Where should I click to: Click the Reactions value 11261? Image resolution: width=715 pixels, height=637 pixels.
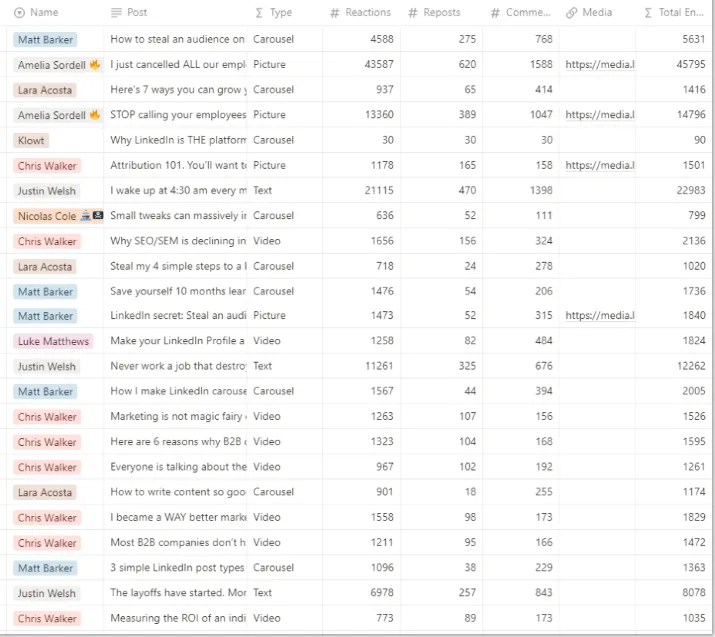(379, 366)
